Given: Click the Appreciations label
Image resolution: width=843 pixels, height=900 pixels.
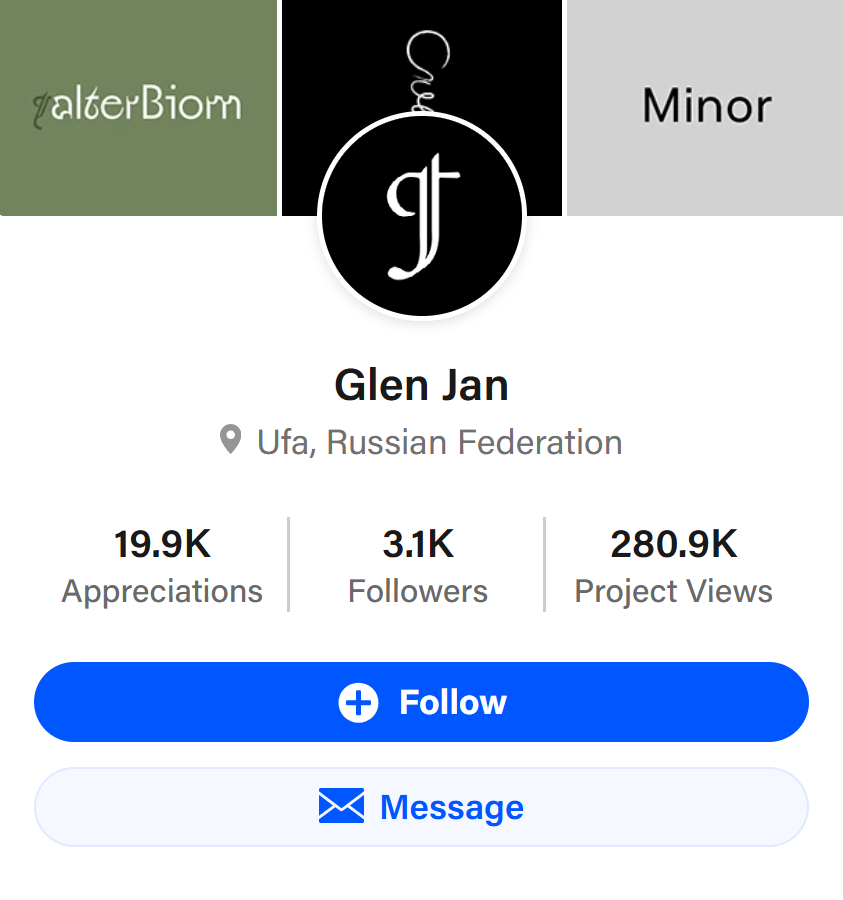Looking at the screenshot, I should (x=162, y=591).
